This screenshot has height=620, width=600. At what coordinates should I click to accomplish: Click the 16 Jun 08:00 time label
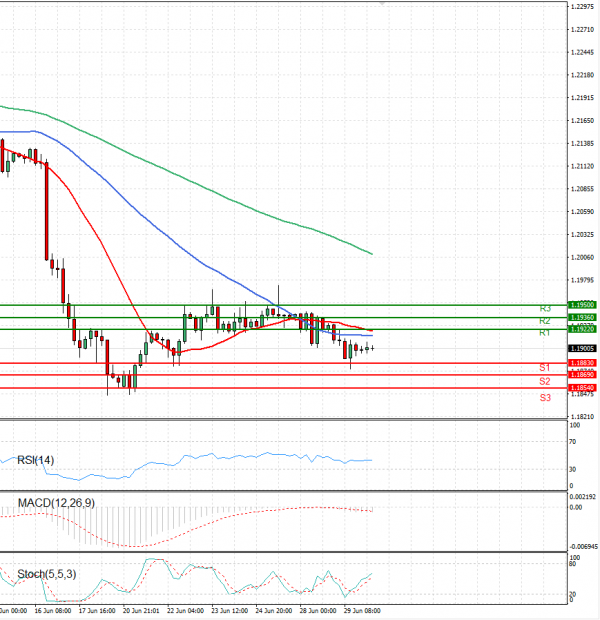[x=53, y=611]
